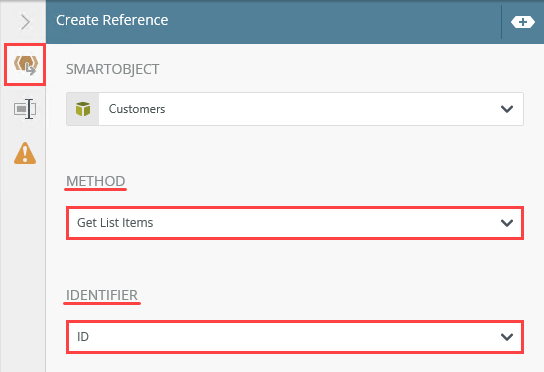544x372 pixels.
Task: Click the chevron arrow beside Get List Items
Action: (x=507, y=223)
